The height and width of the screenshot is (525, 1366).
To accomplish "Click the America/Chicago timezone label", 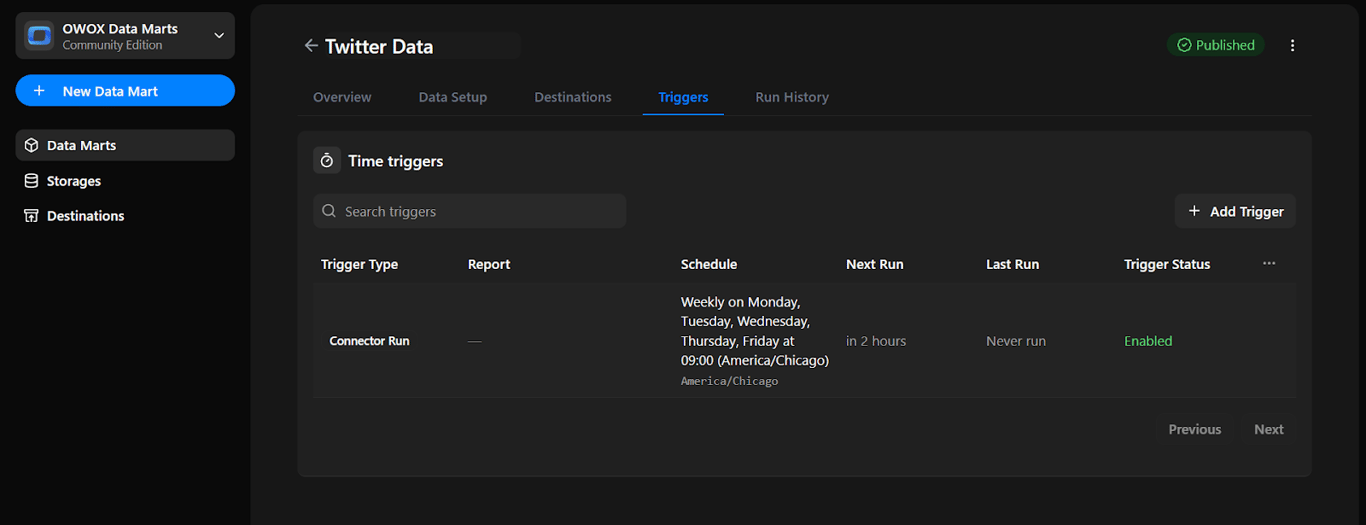I will pos(730,381).
